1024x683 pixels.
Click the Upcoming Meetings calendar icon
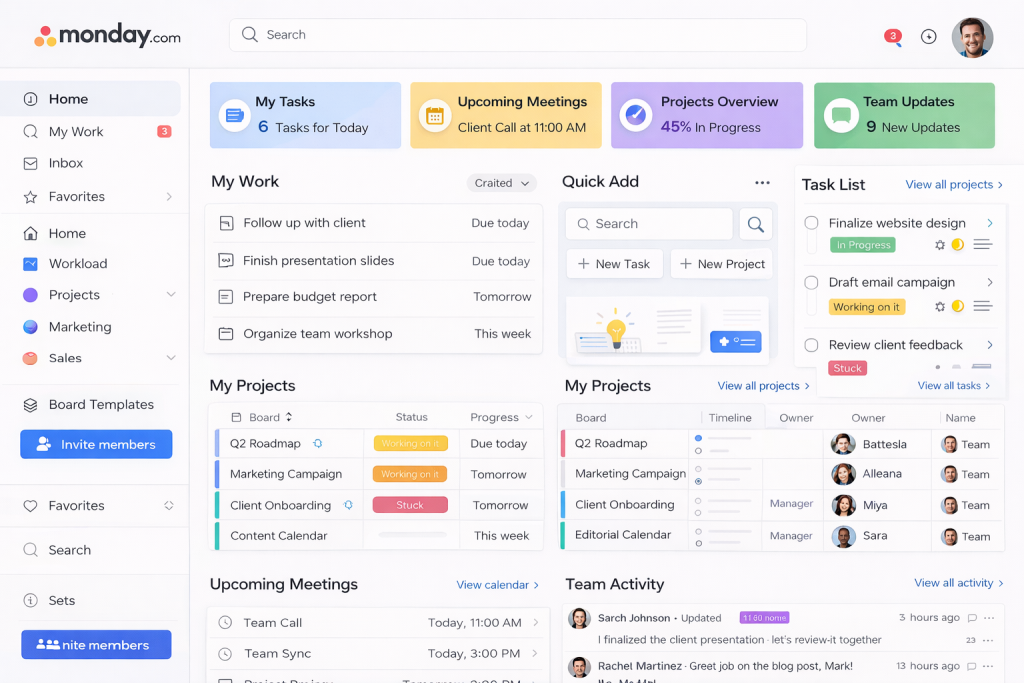point(435,115)
